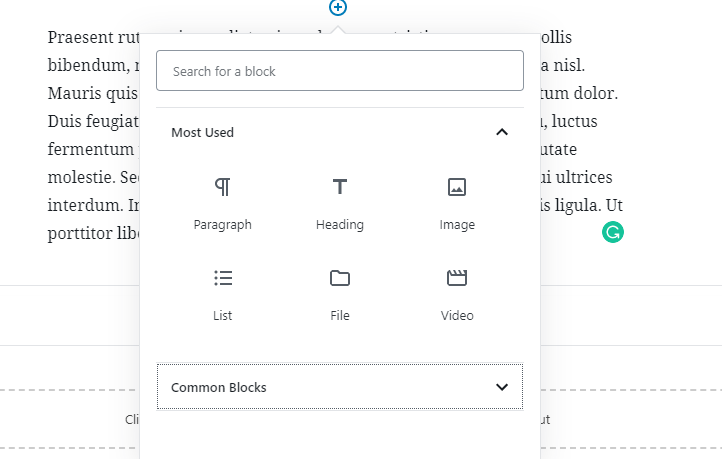
Task: Expand Common Blocks using down chevron
Action: pyautogui.click(x=502, y=387)
